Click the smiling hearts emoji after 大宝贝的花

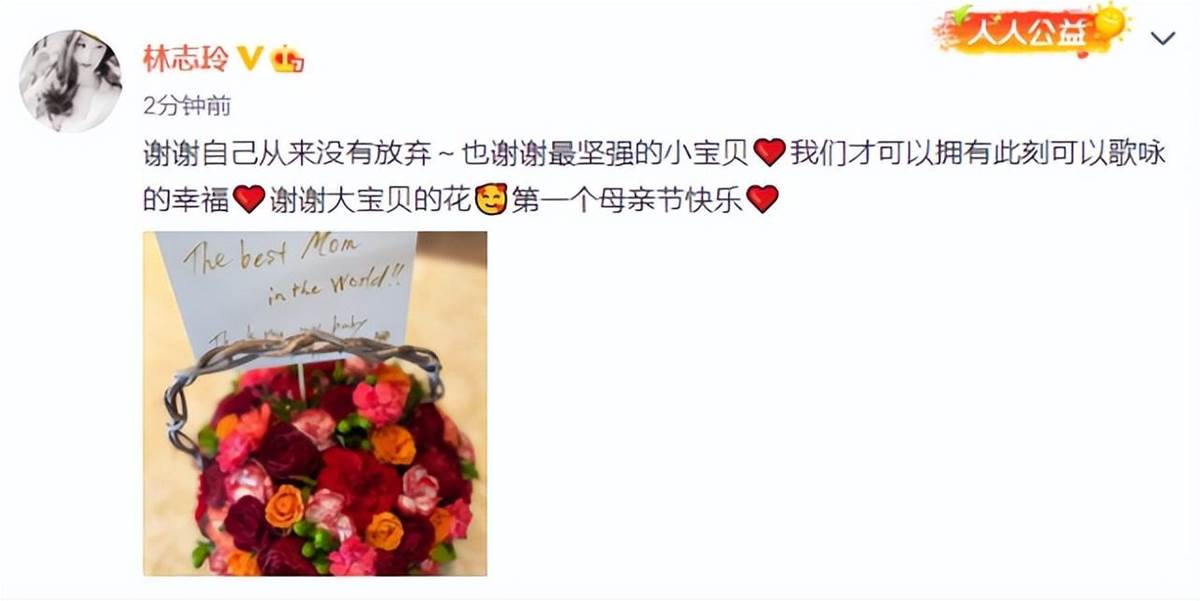pyautogui.click(x=490, y=200)
